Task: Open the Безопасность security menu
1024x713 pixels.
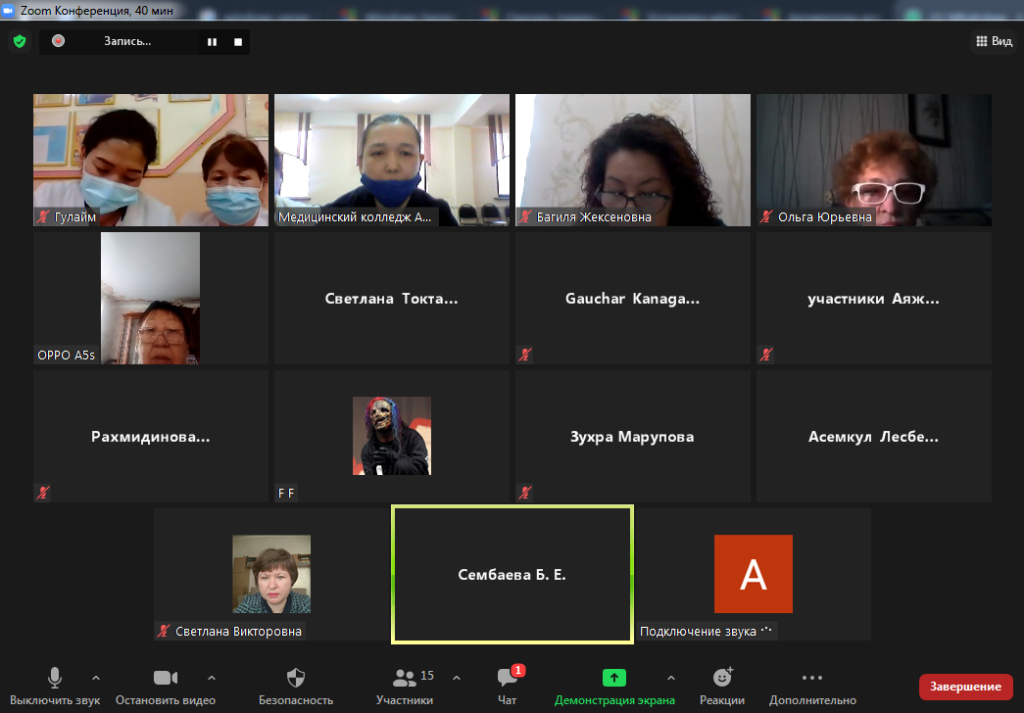Action: tap(295, 686)
